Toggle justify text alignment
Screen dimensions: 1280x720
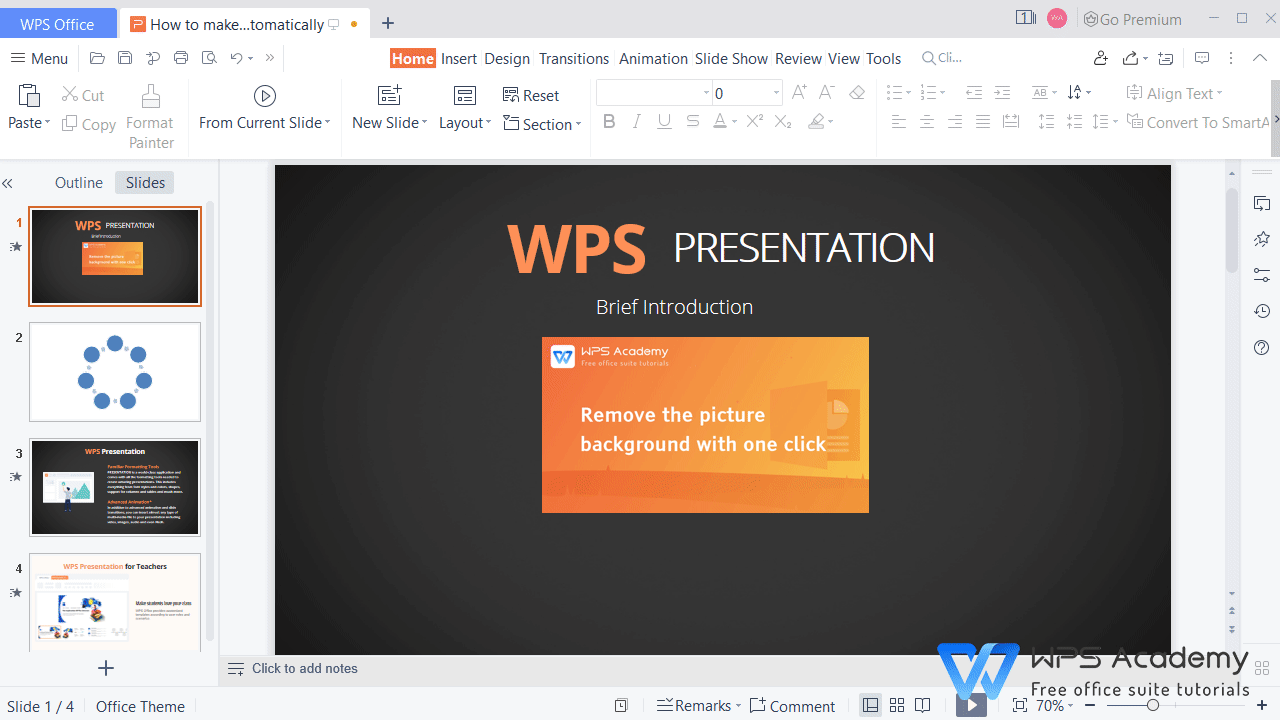click(x=983, y=122)
